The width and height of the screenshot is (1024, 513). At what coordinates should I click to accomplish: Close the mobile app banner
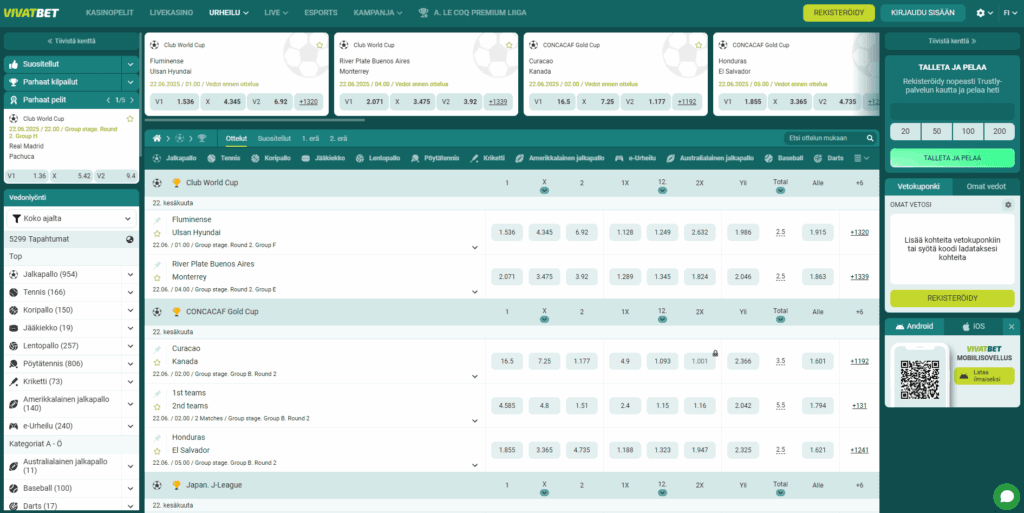pos(1012,326)
